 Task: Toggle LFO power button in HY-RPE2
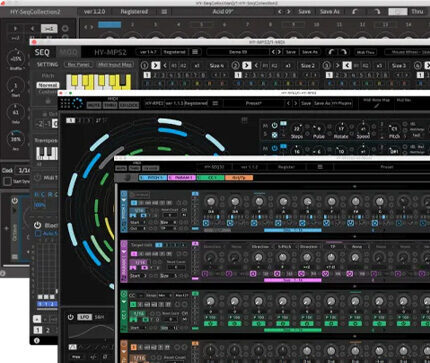(x=71, y=317)
